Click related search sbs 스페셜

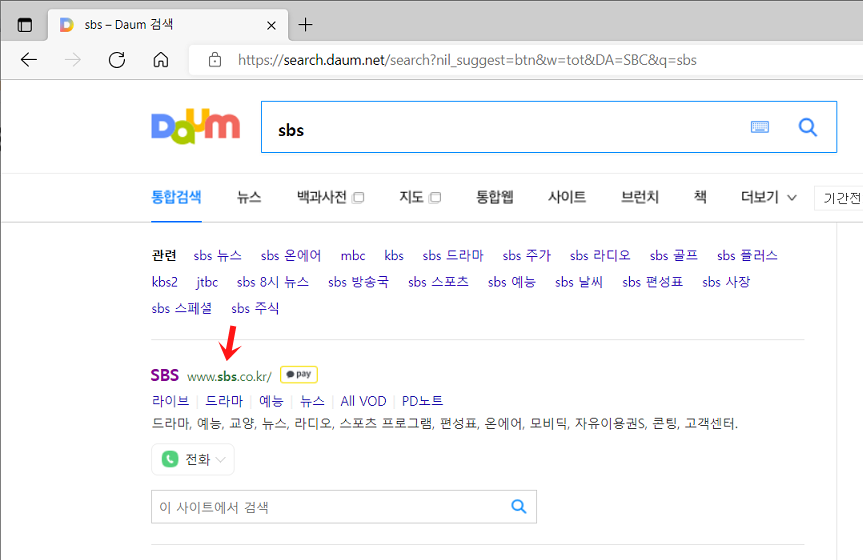[x=182, y=308]
